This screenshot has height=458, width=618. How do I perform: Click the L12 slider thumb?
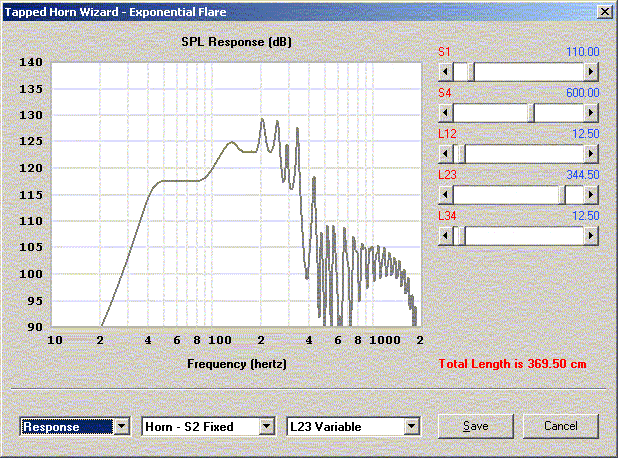[462, 154]
